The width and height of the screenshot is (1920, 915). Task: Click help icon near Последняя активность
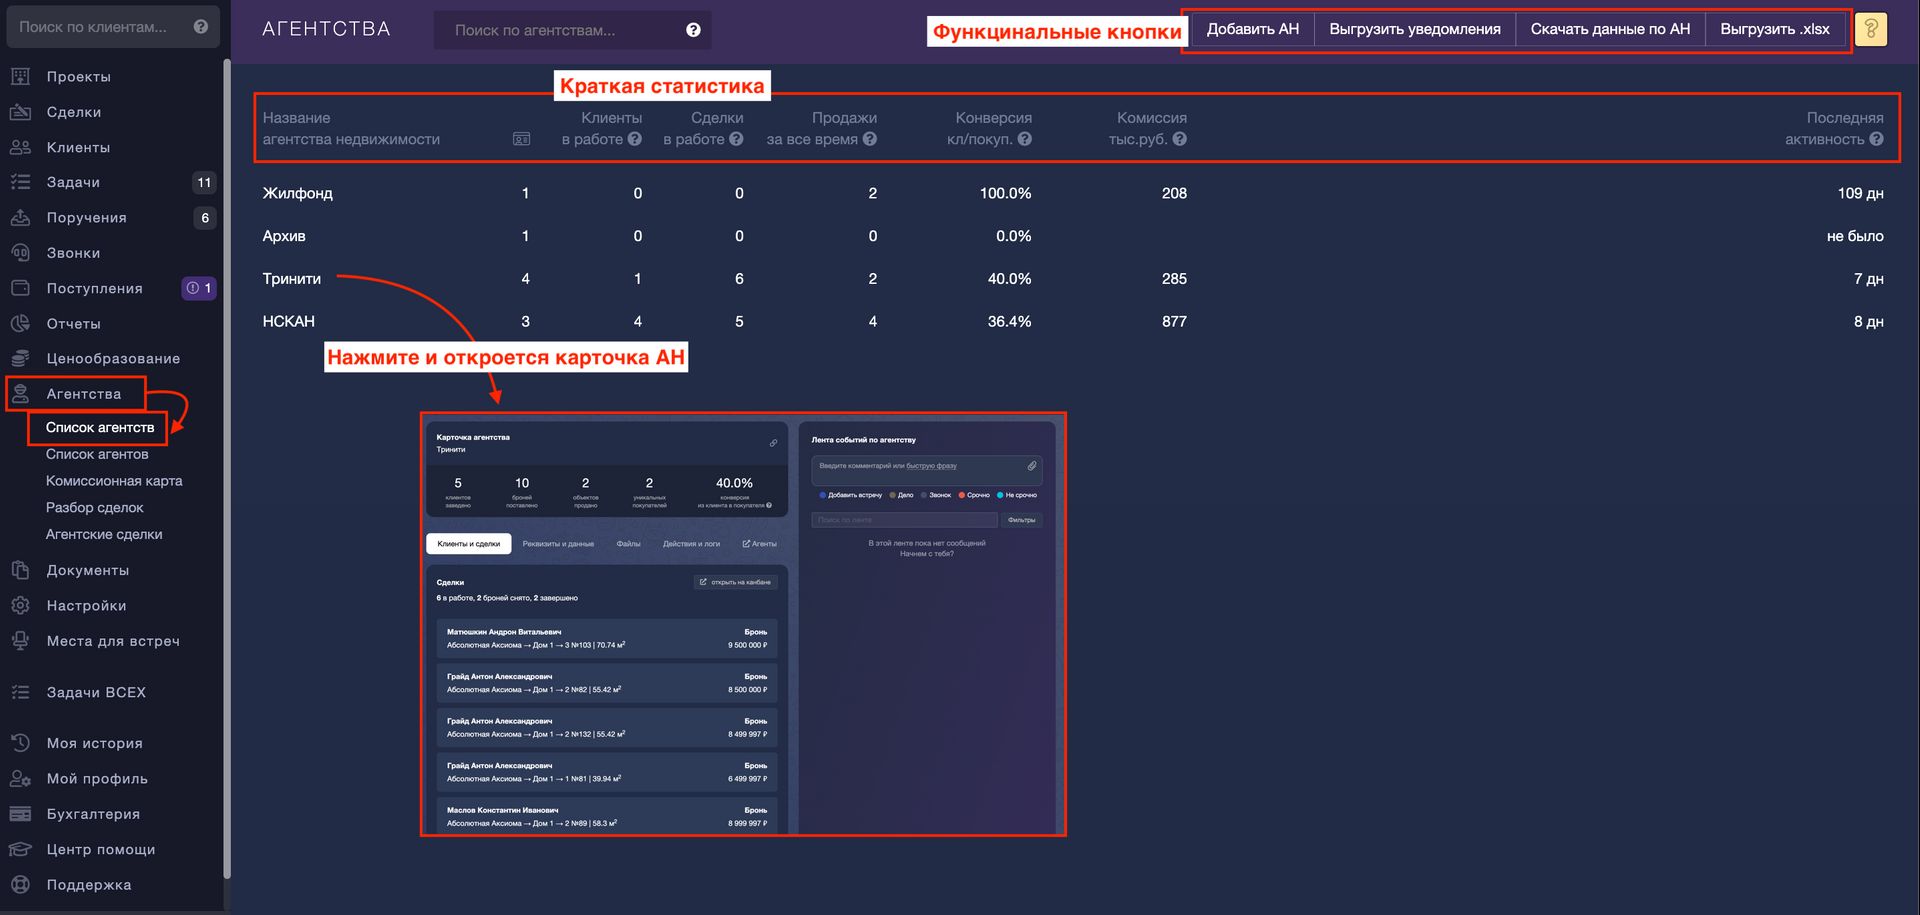pos(1876,139)
